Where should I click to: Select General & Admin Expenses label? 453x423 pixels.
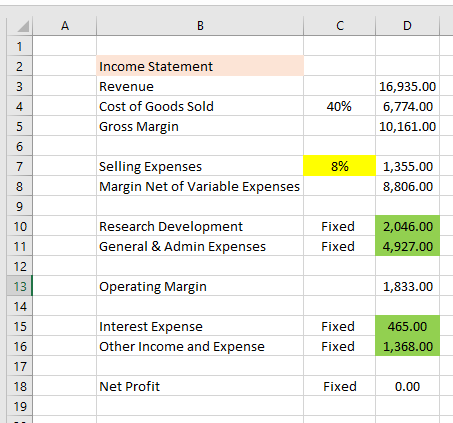click(x=200, y=246)
